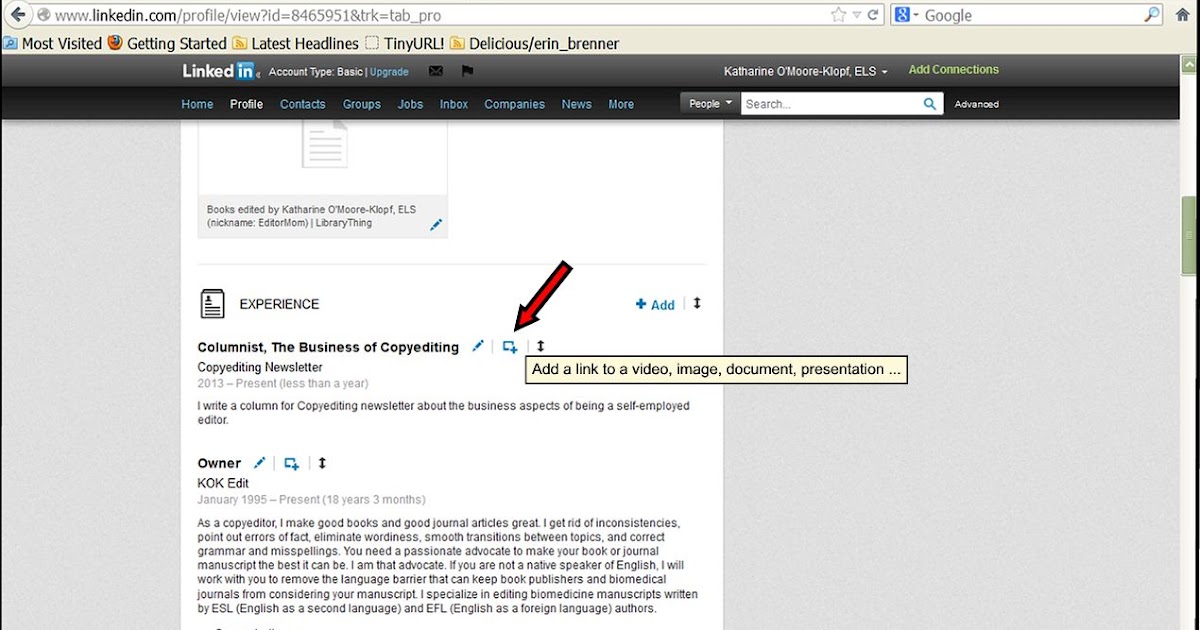
Task: Open the News nav item
Action: [x=577, y=104]
